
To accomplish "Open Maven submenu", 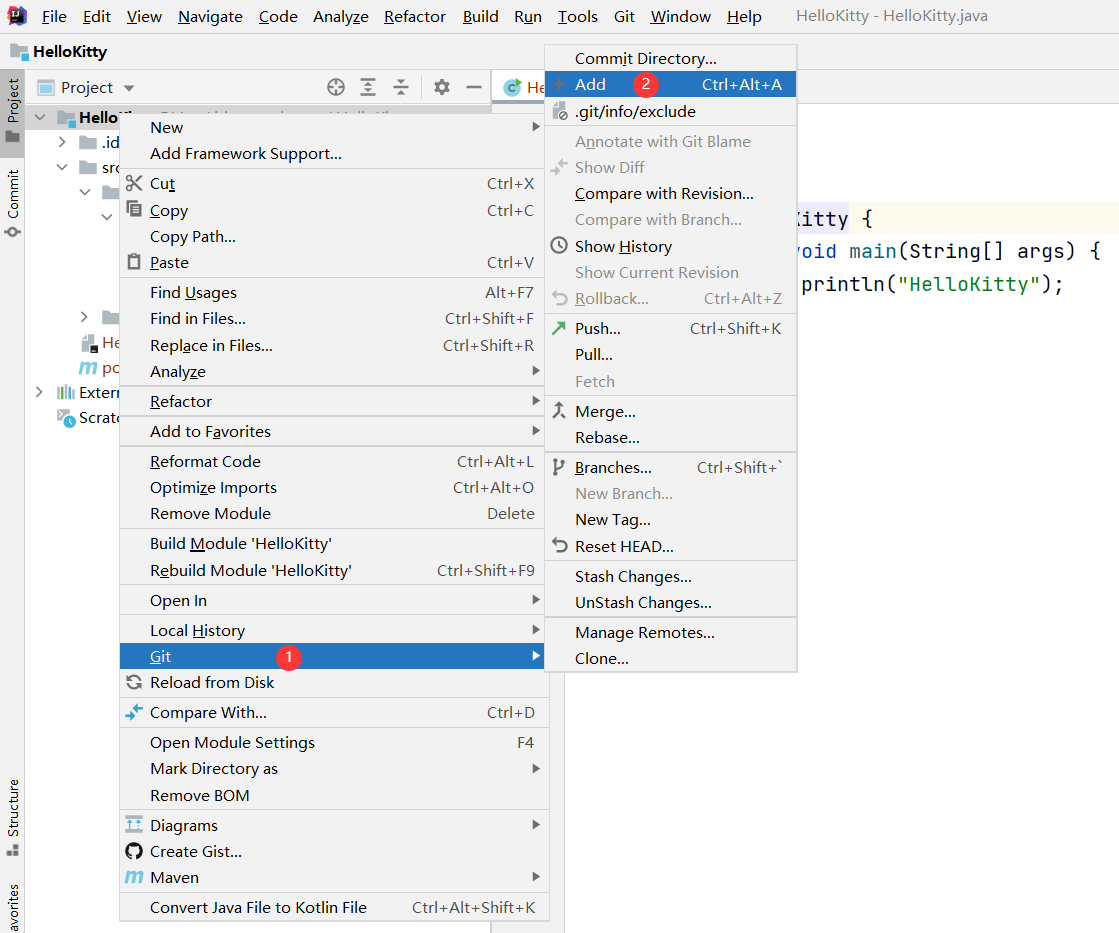I will (x=334, y=877).
